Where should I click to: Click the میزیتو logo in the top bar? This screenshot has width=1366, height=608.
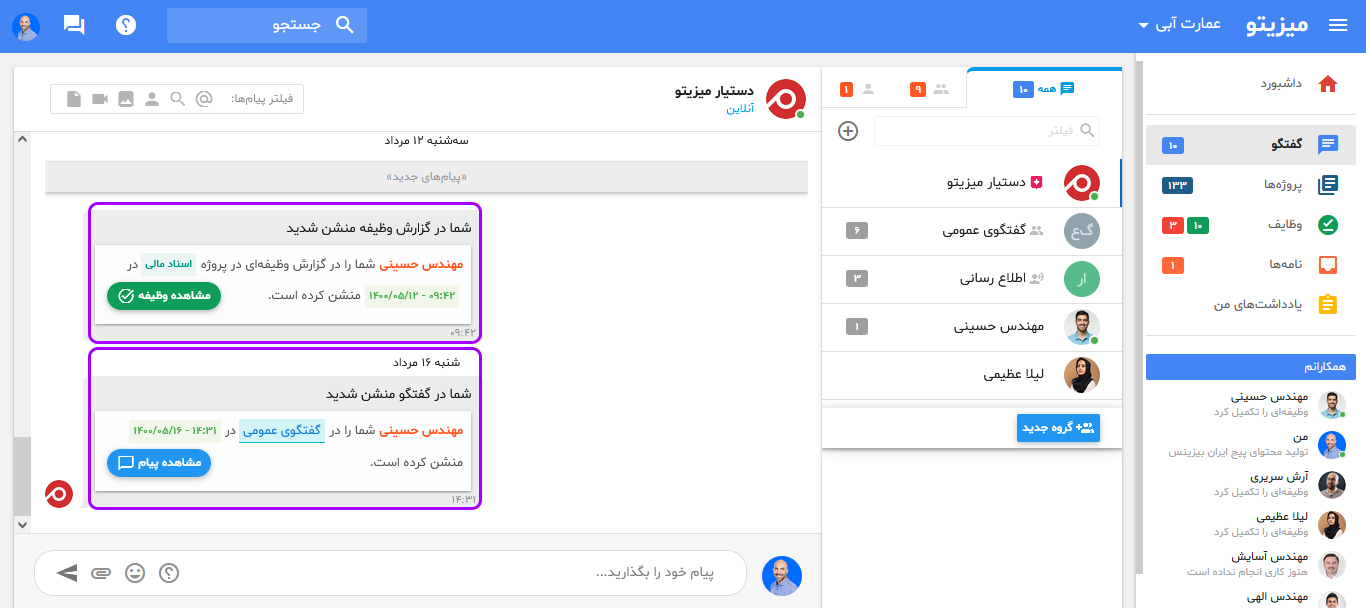pyautogui.click(x=1277, y=26)
